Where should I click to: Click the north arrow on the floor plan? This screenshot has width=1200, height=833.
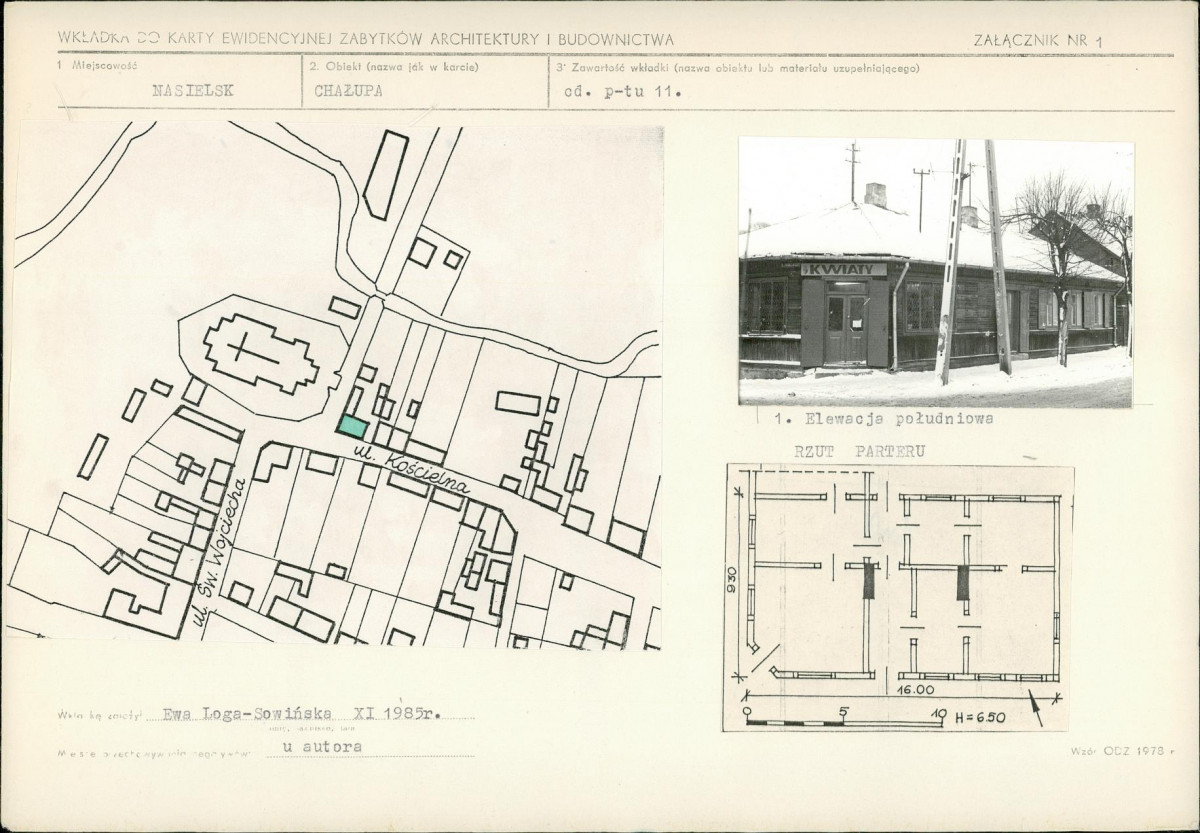[x=1035, y=707]
